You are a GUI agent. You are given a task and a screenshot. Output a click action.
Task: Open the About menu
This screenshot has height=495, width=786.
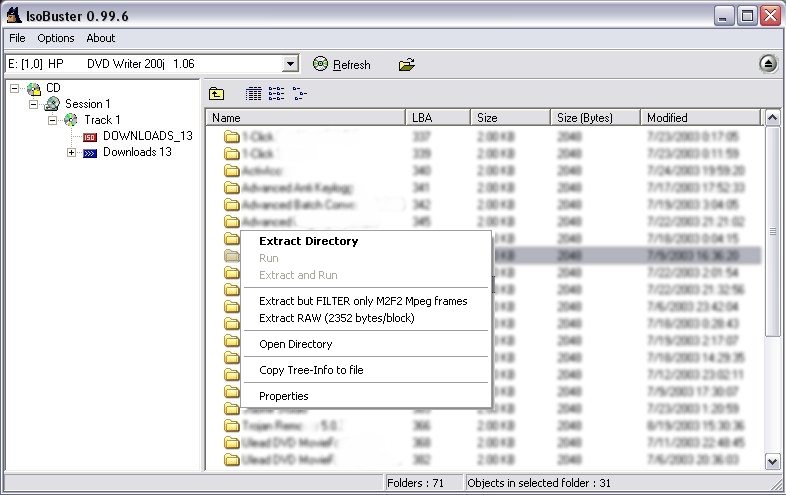tap(101, 38)
